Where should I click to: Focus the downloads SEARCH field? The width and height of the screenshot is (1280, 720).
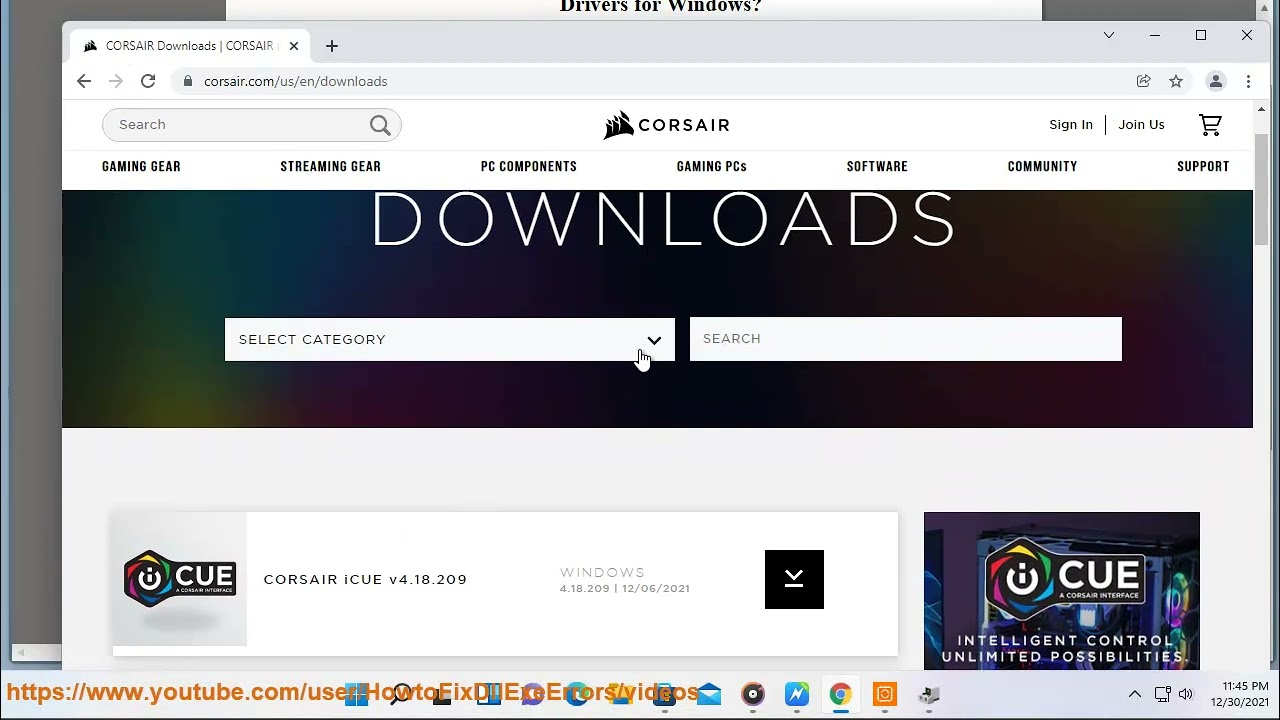(x=906, y=339)
